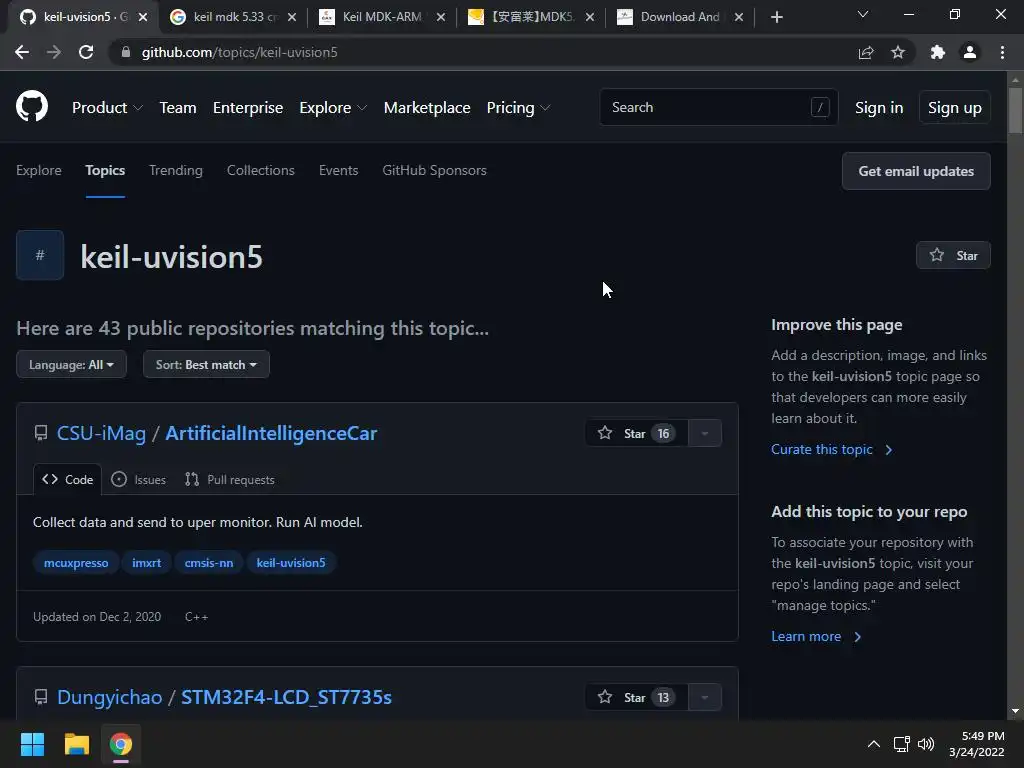Expand Explore menu dropdown

pyautogui.click(x=333, y=108)
